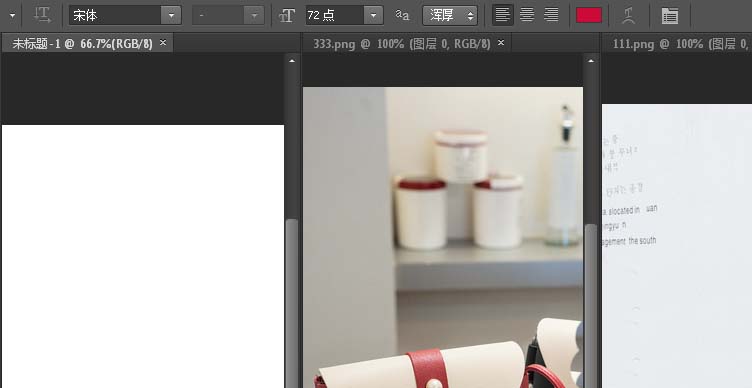Click the anti-aliasing aa icon
Image resolution: width=752 pixels, height=388 pixels.
point(402,15)
